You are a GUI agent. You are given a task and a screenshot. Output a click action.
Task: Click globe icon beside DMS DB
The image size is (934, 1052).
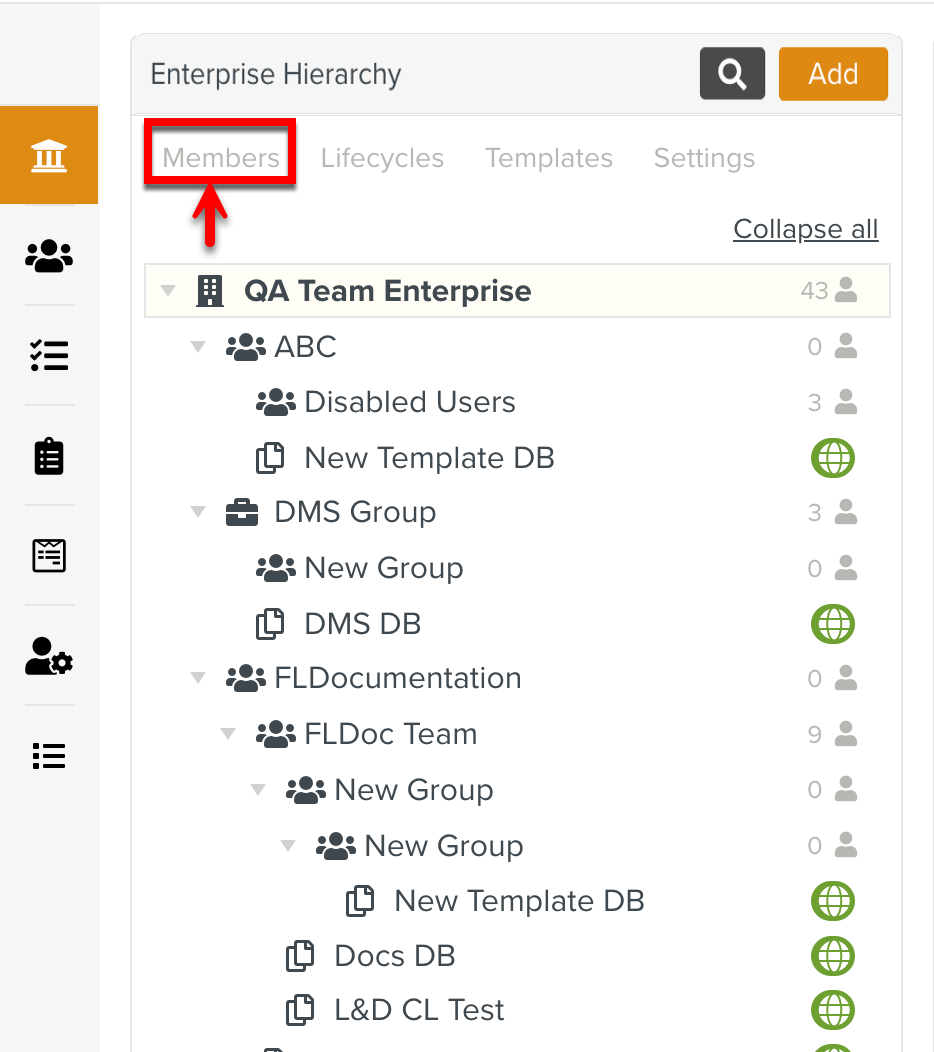tap(832, 624)
